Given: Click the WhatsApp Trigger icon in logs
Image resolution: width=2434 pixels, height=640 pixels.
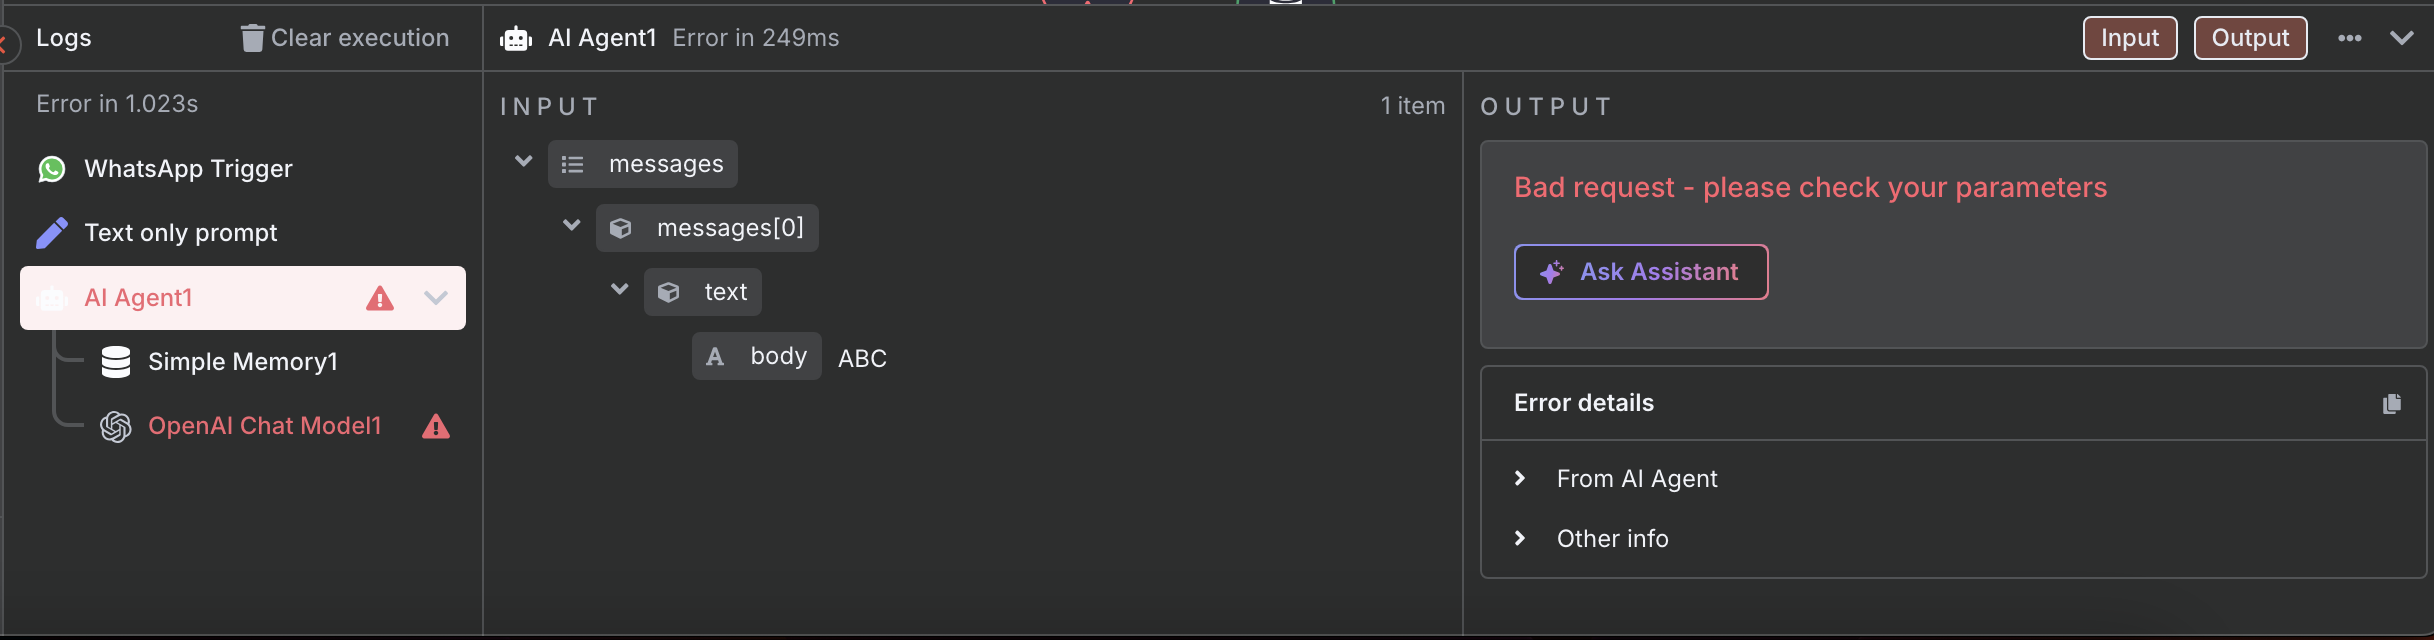Looking at the screenshot, I should (x=52, y=169).
